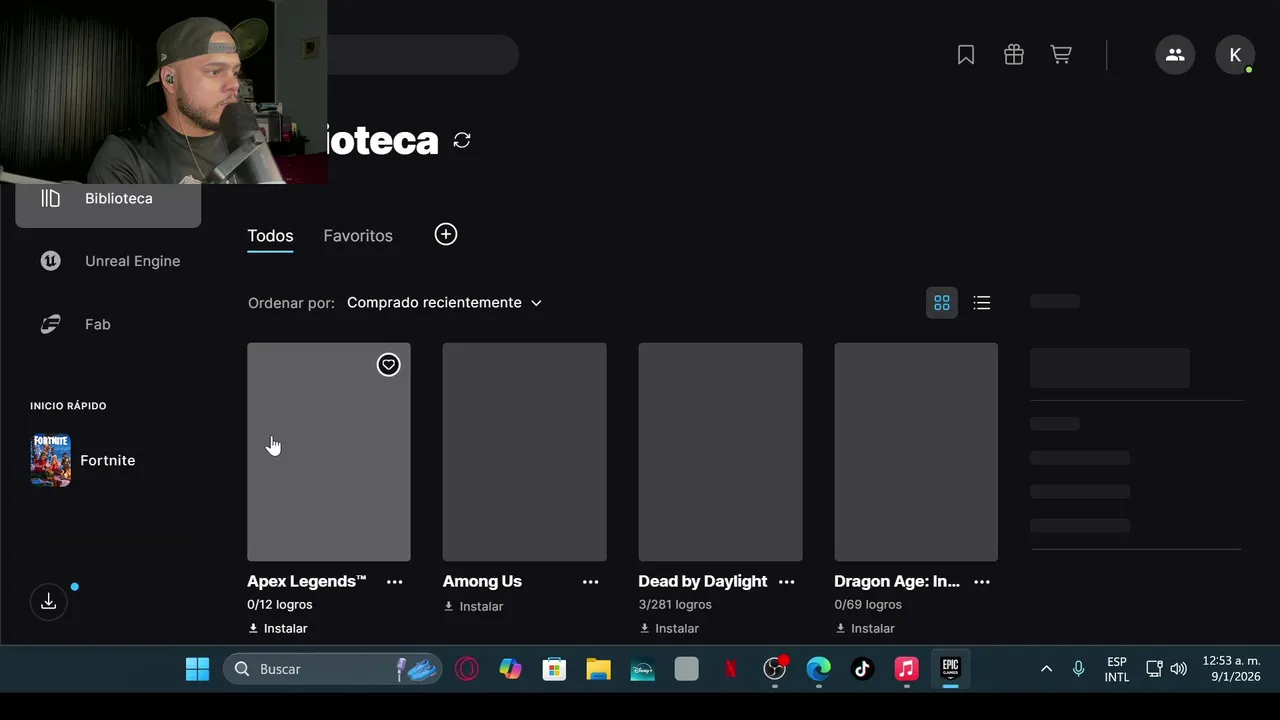Open Microsoft Edge from the taskbar

tap(819, 669)
